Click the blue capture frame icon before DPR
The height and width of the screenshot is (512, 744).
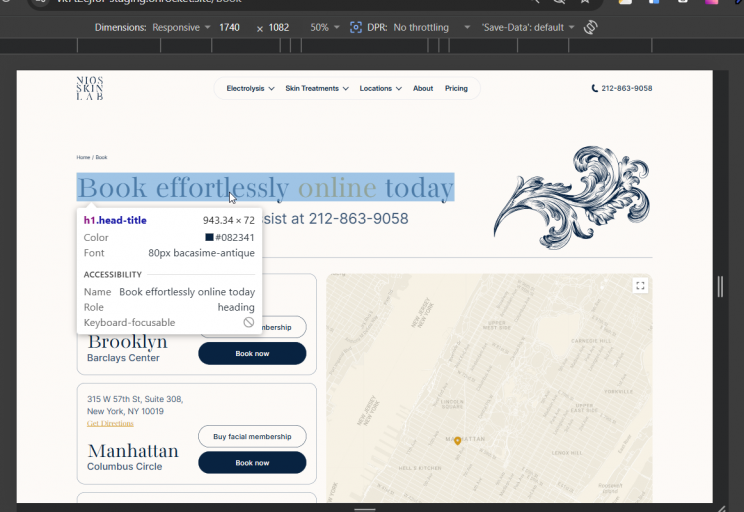click(x=356, y=27)
